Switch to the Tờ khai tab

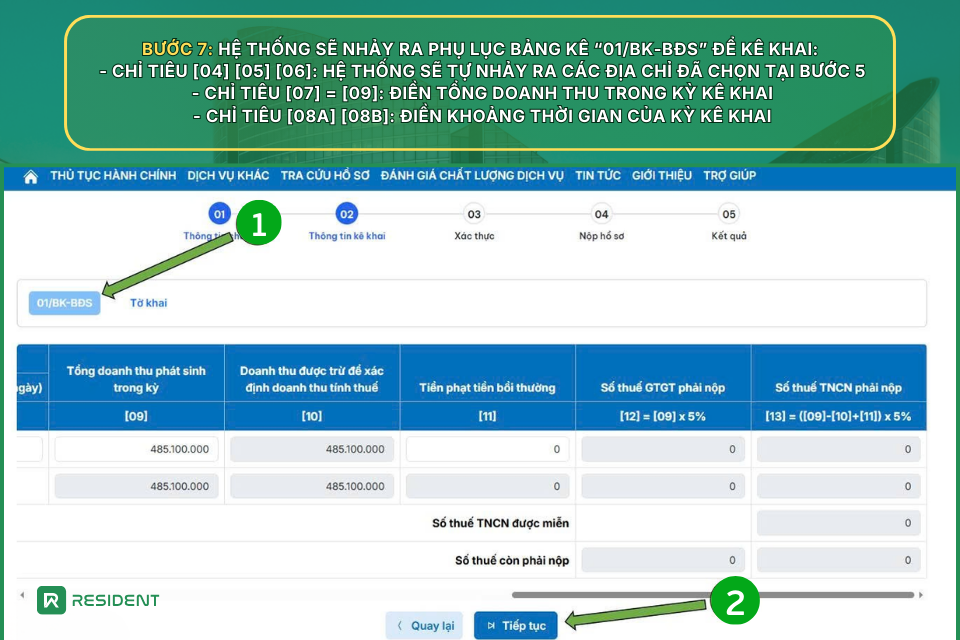click(148, 303)
